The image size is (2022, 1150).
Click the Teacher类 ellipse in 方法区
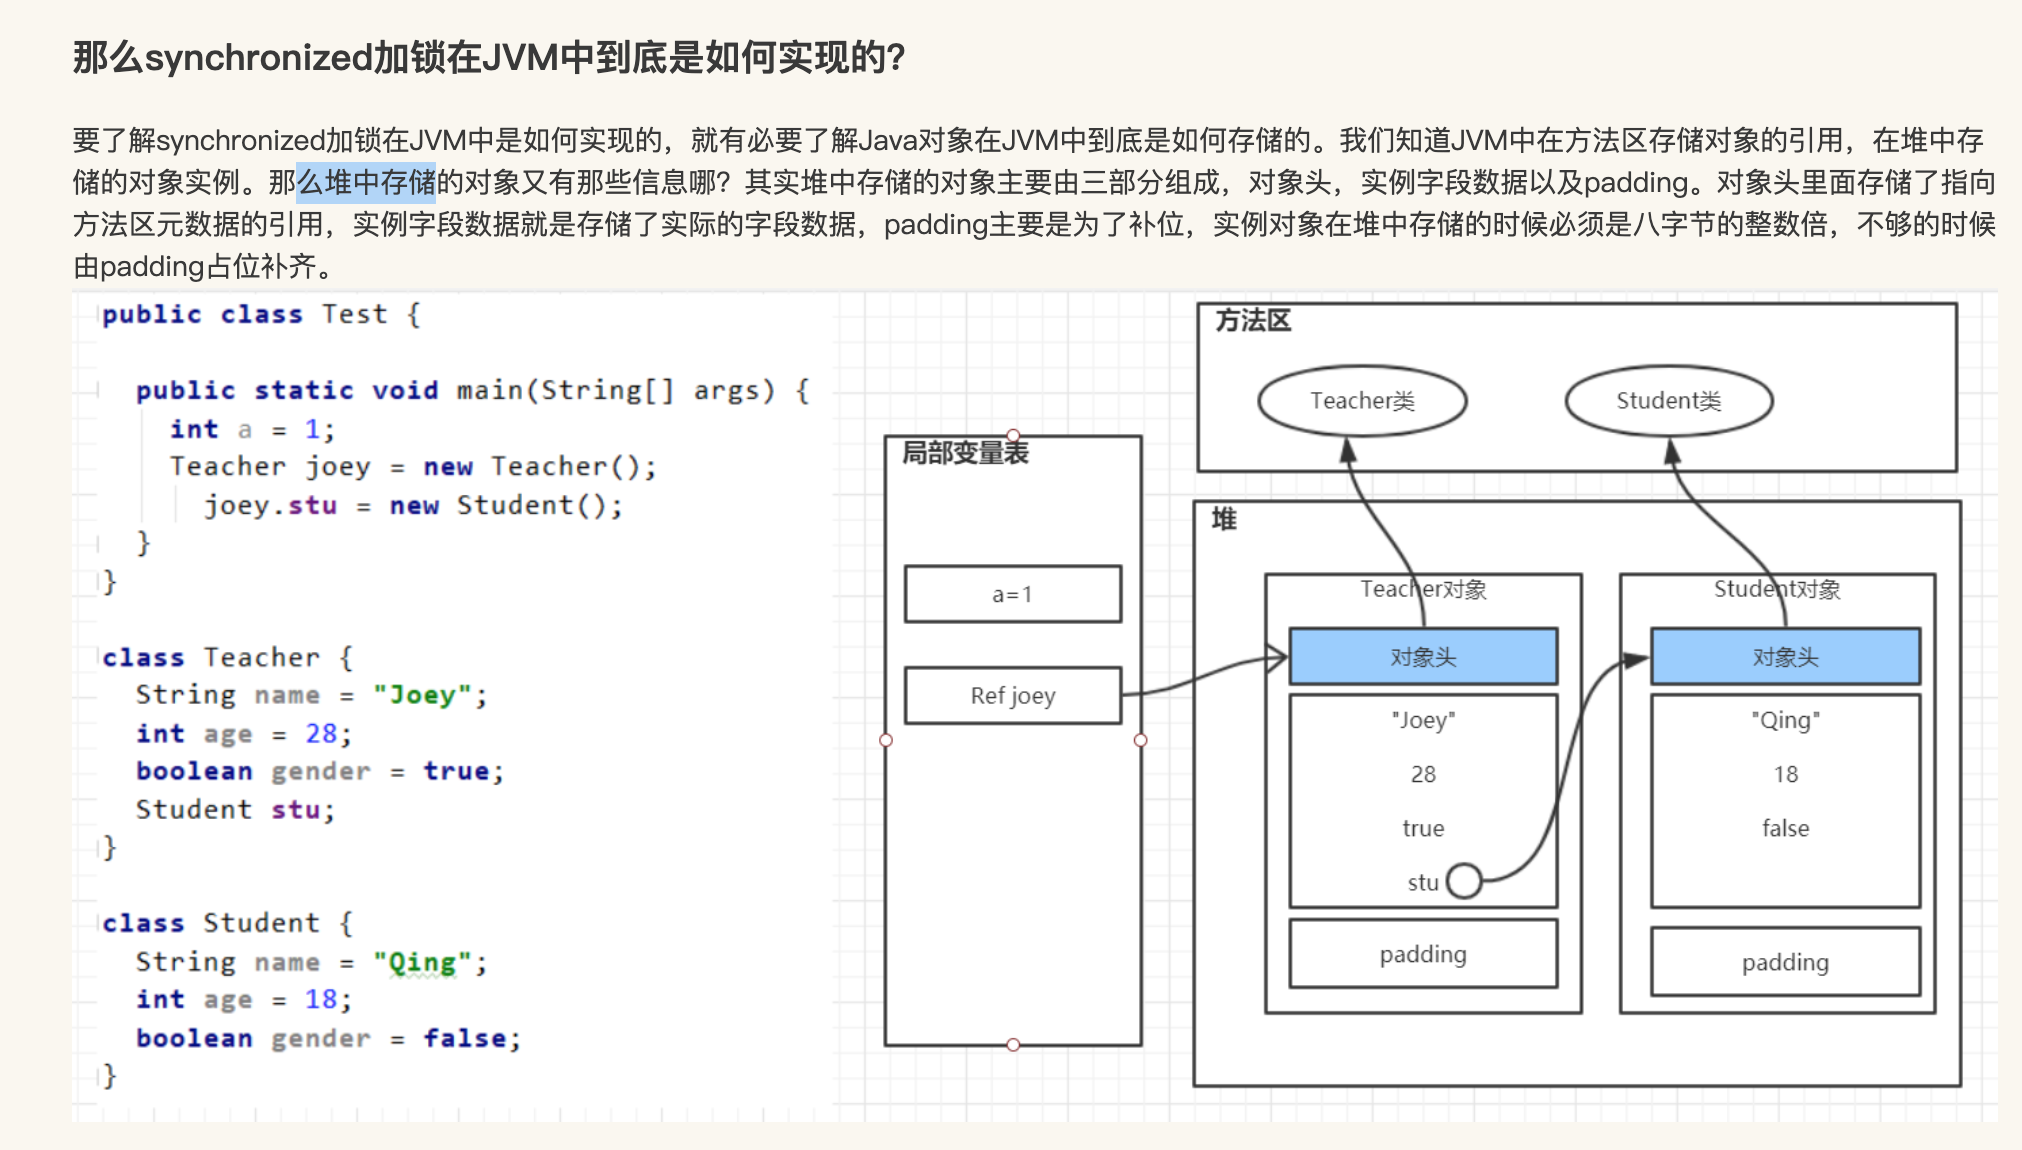1362,401
